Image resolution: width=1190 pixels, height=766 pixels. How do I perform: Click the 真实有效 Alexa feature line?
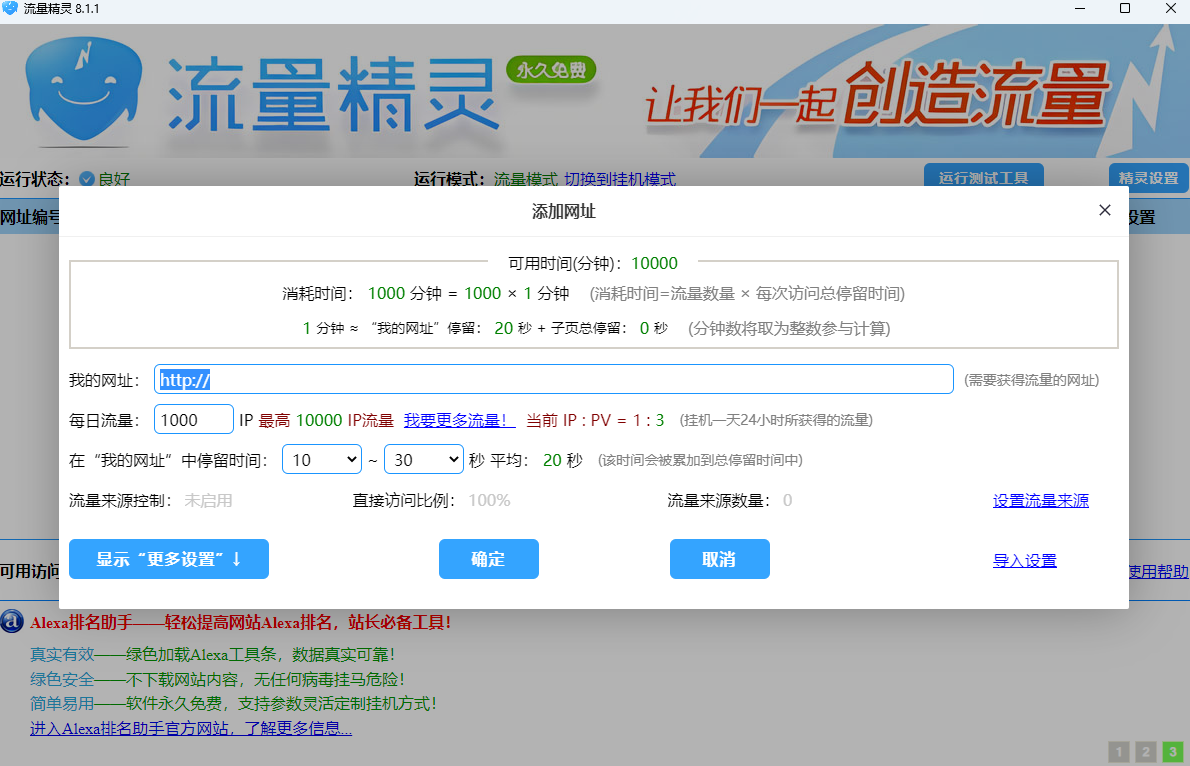pos(212,654)
